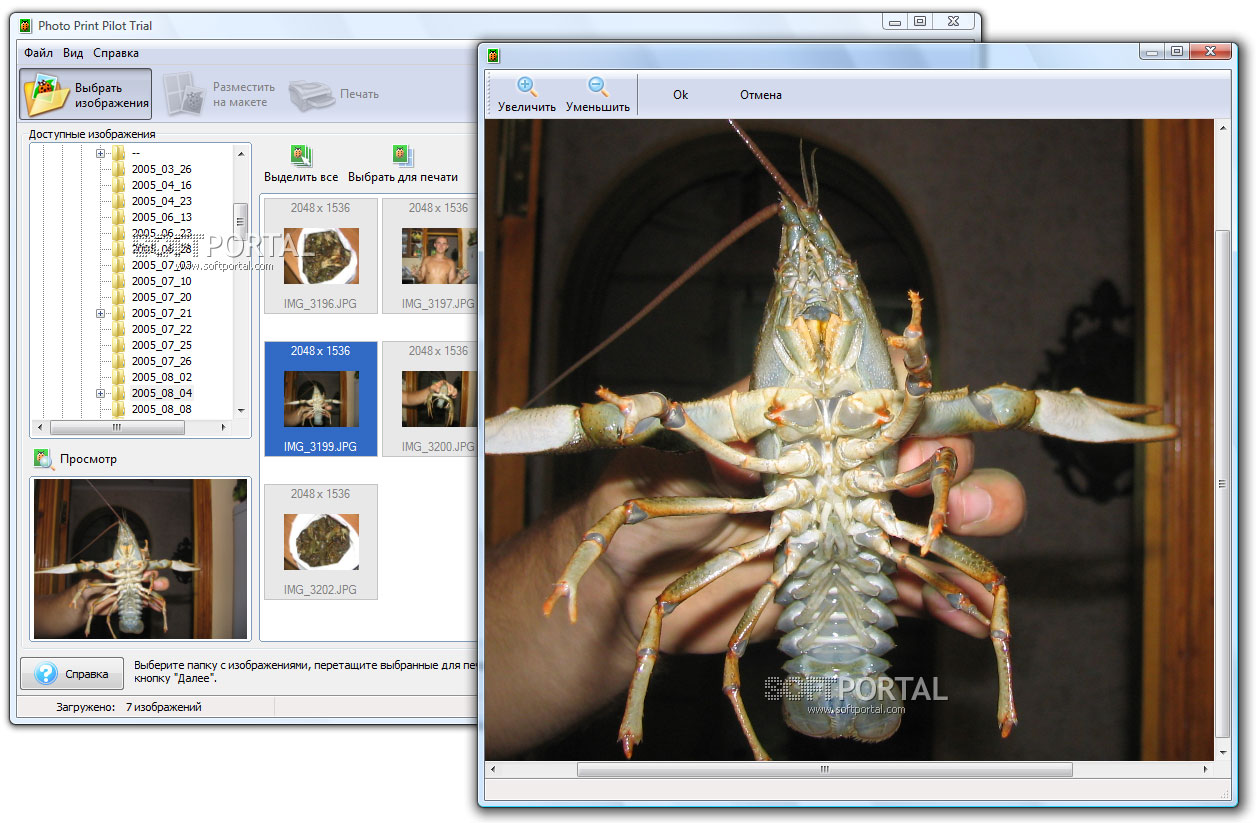The height and width of the screenshot is (823, 1258).
Task: Click the 'Доступные изображения' panel label
Action: pyautogui.click(x=92, y=134)
